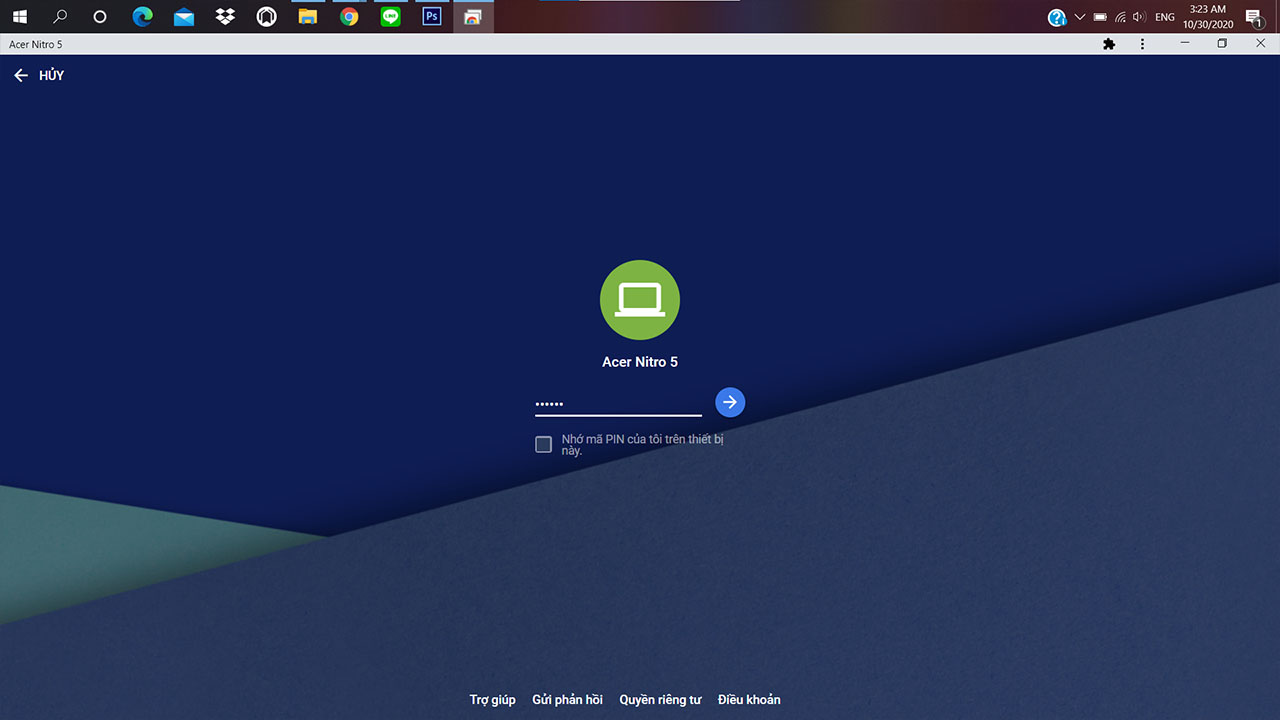Open LINE app from taskbar
This screenshot has width=1280, height=720.
[x=391, y=17]
